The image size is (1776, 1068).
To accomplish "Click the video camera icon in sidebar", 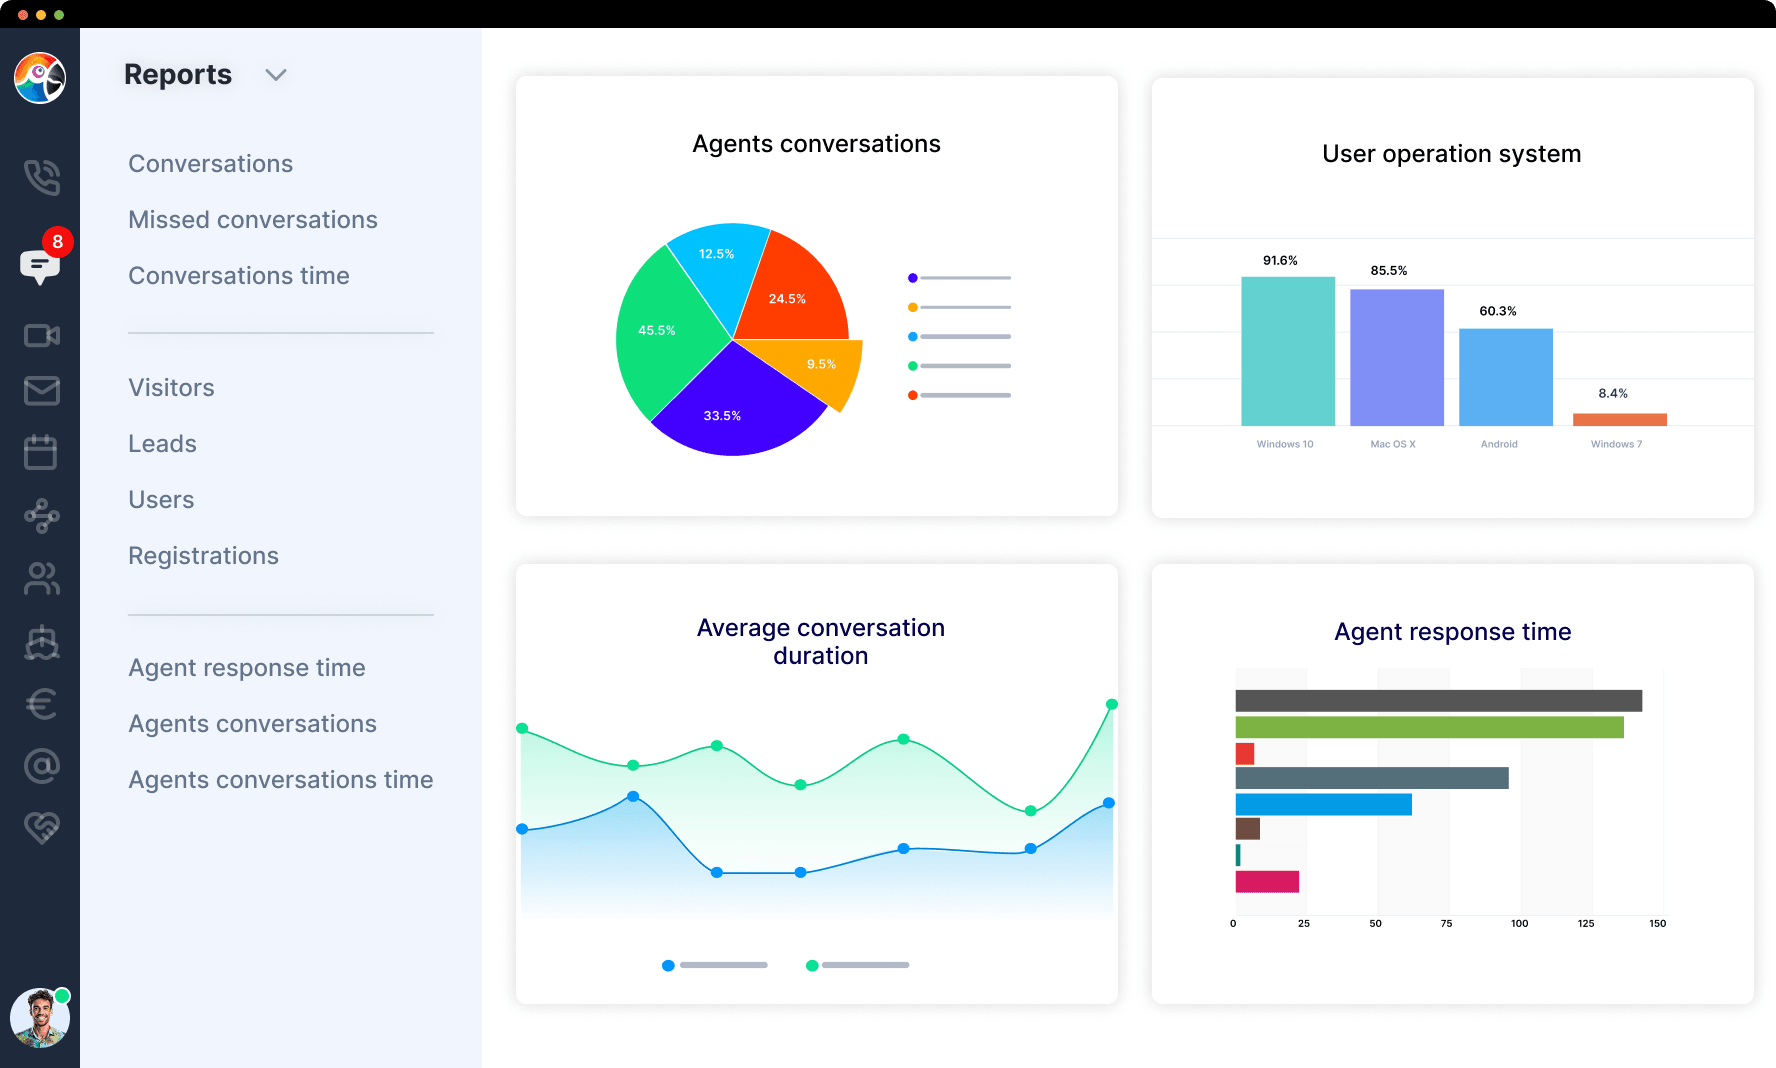I will click(x=41, y=335).
